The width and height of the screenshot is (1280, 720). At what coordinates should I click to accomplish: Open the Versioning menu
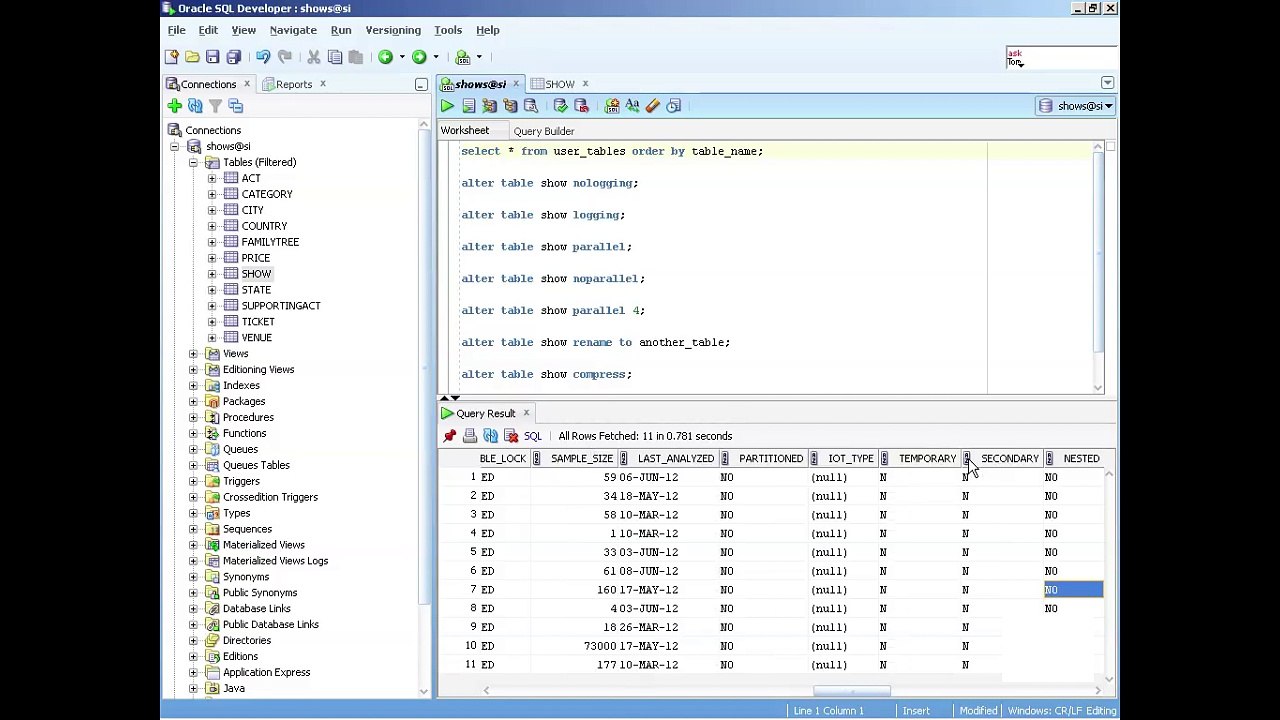(393, 30)
